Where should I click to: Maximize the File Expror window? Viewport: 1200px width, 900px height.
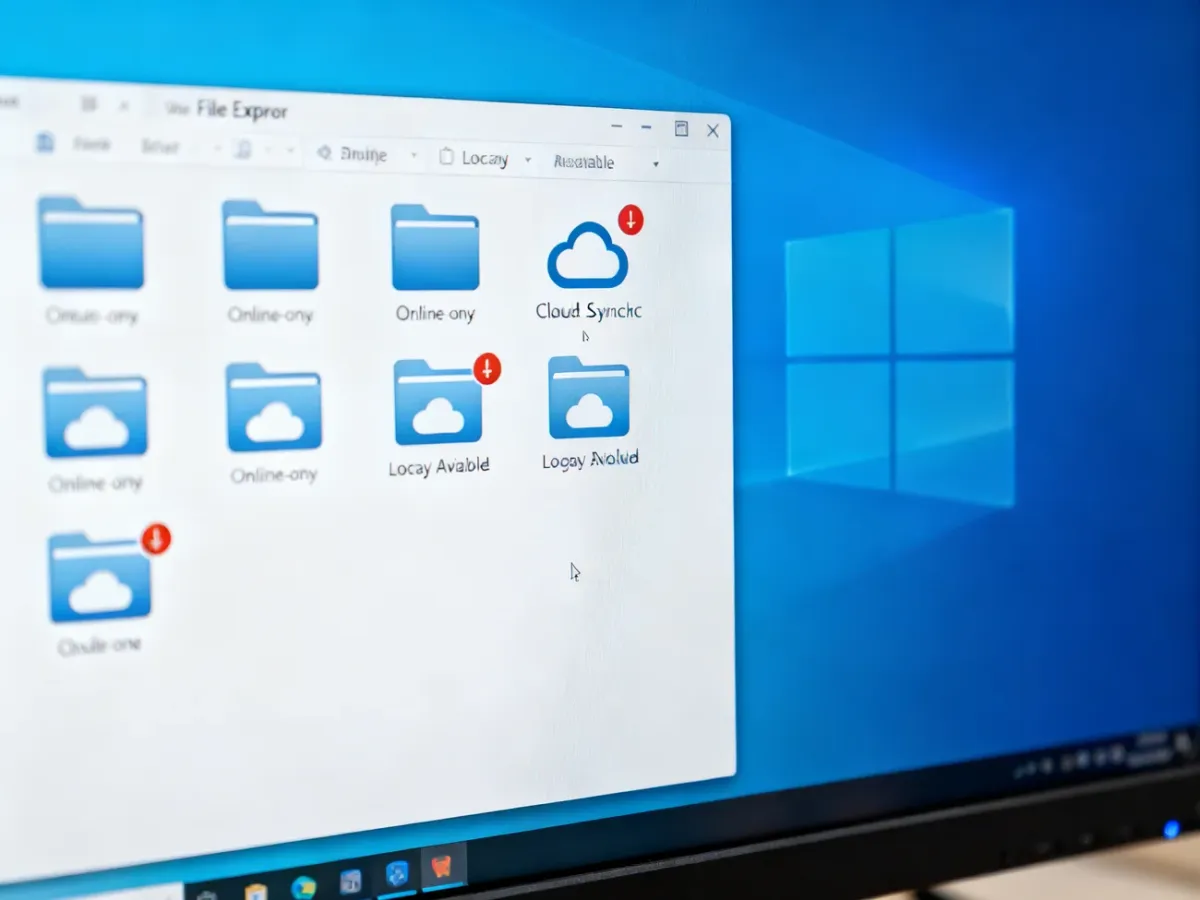(681, 128)
